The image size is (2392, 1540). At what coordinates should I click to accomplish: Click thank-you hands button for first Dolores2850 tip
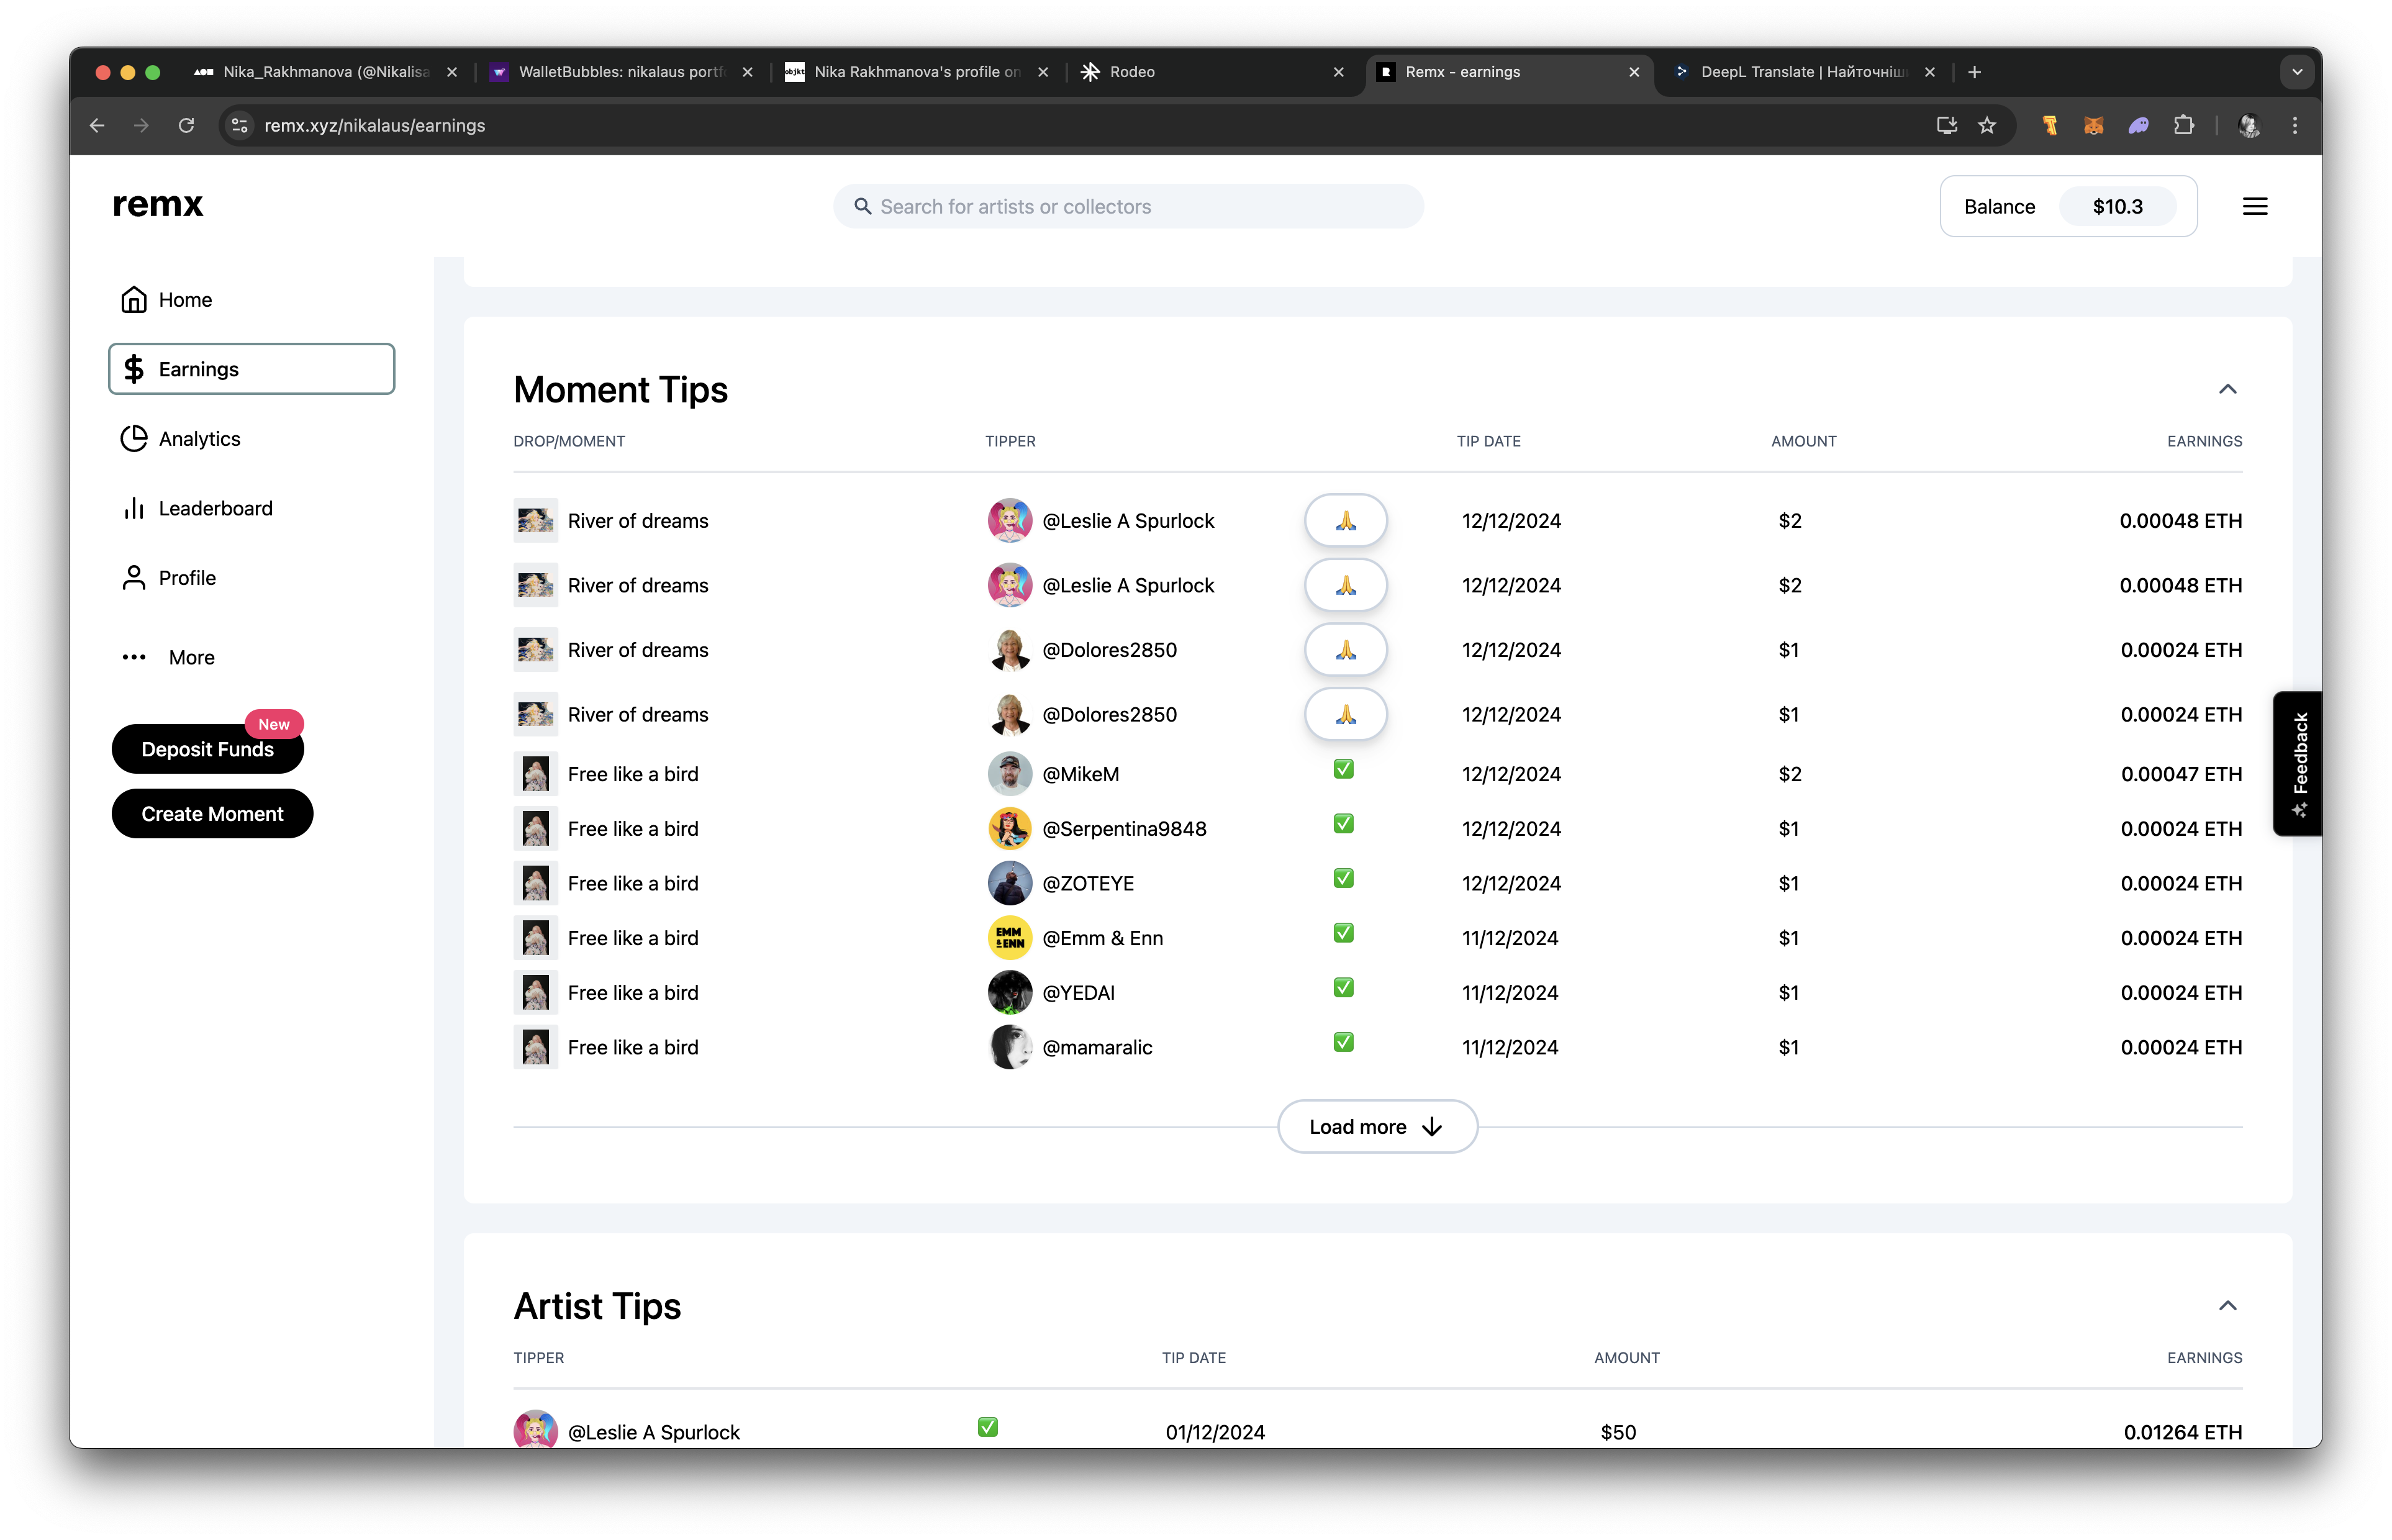(x=1345, y=650)
